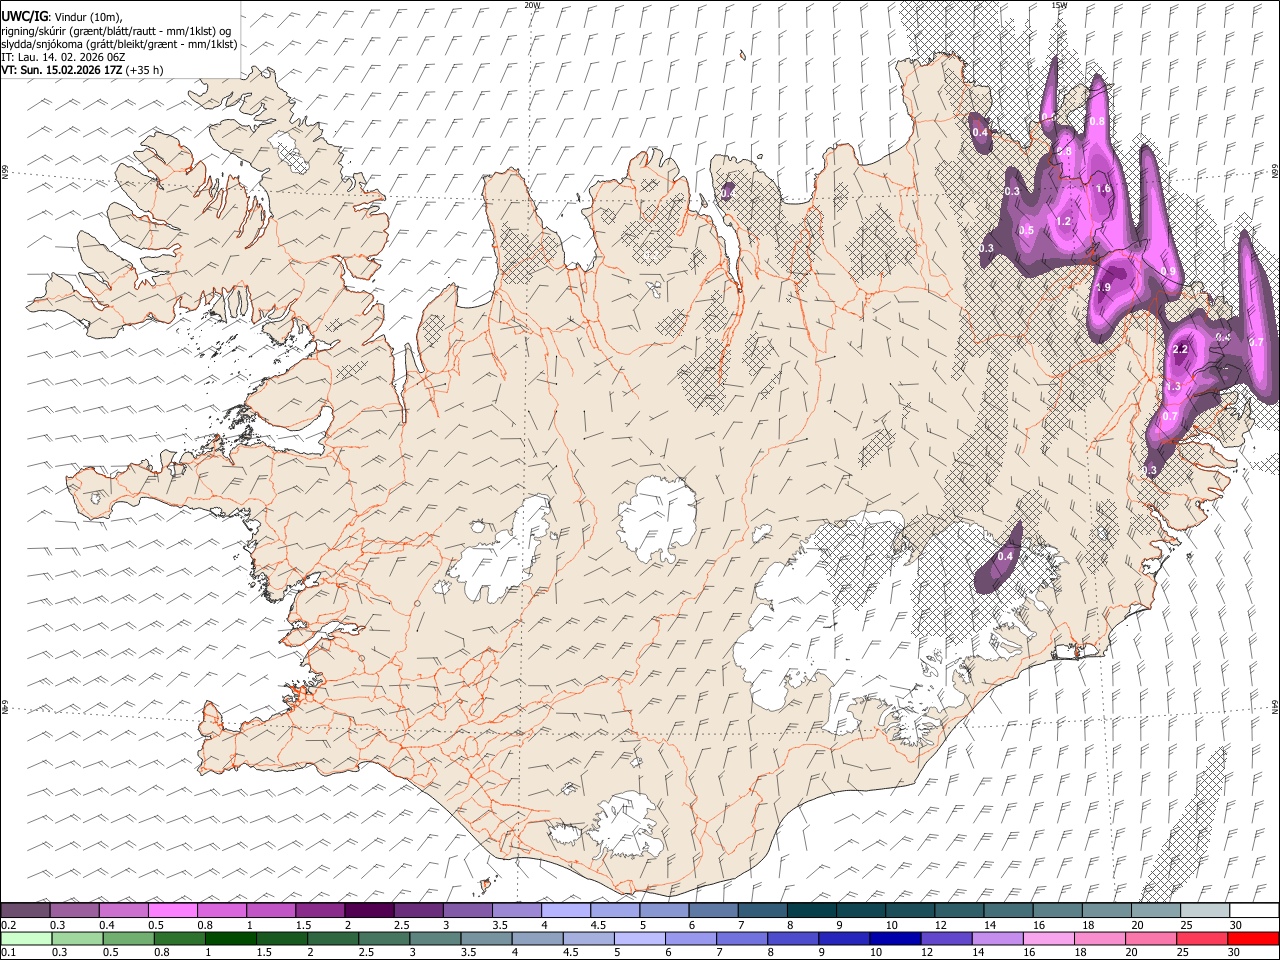This screenshot has width=1280, height=960.
Task: Click the '0.1' label in the rain legend
Action: click(x=9, y=953)
